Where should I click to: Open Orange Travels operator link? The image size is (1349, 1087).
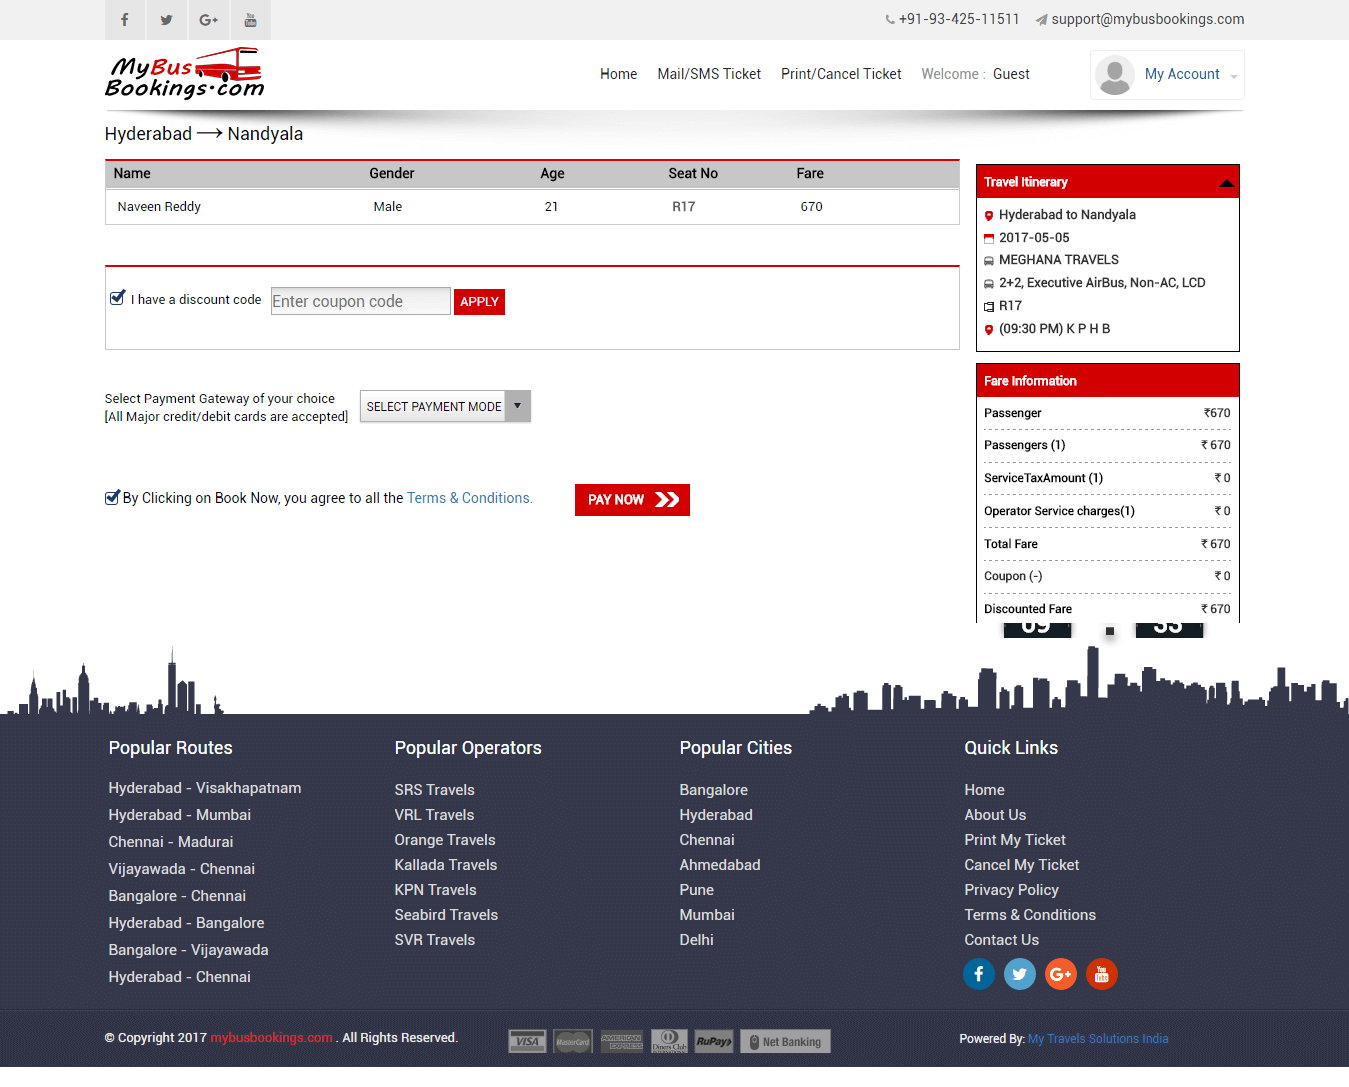pos(445,840)
